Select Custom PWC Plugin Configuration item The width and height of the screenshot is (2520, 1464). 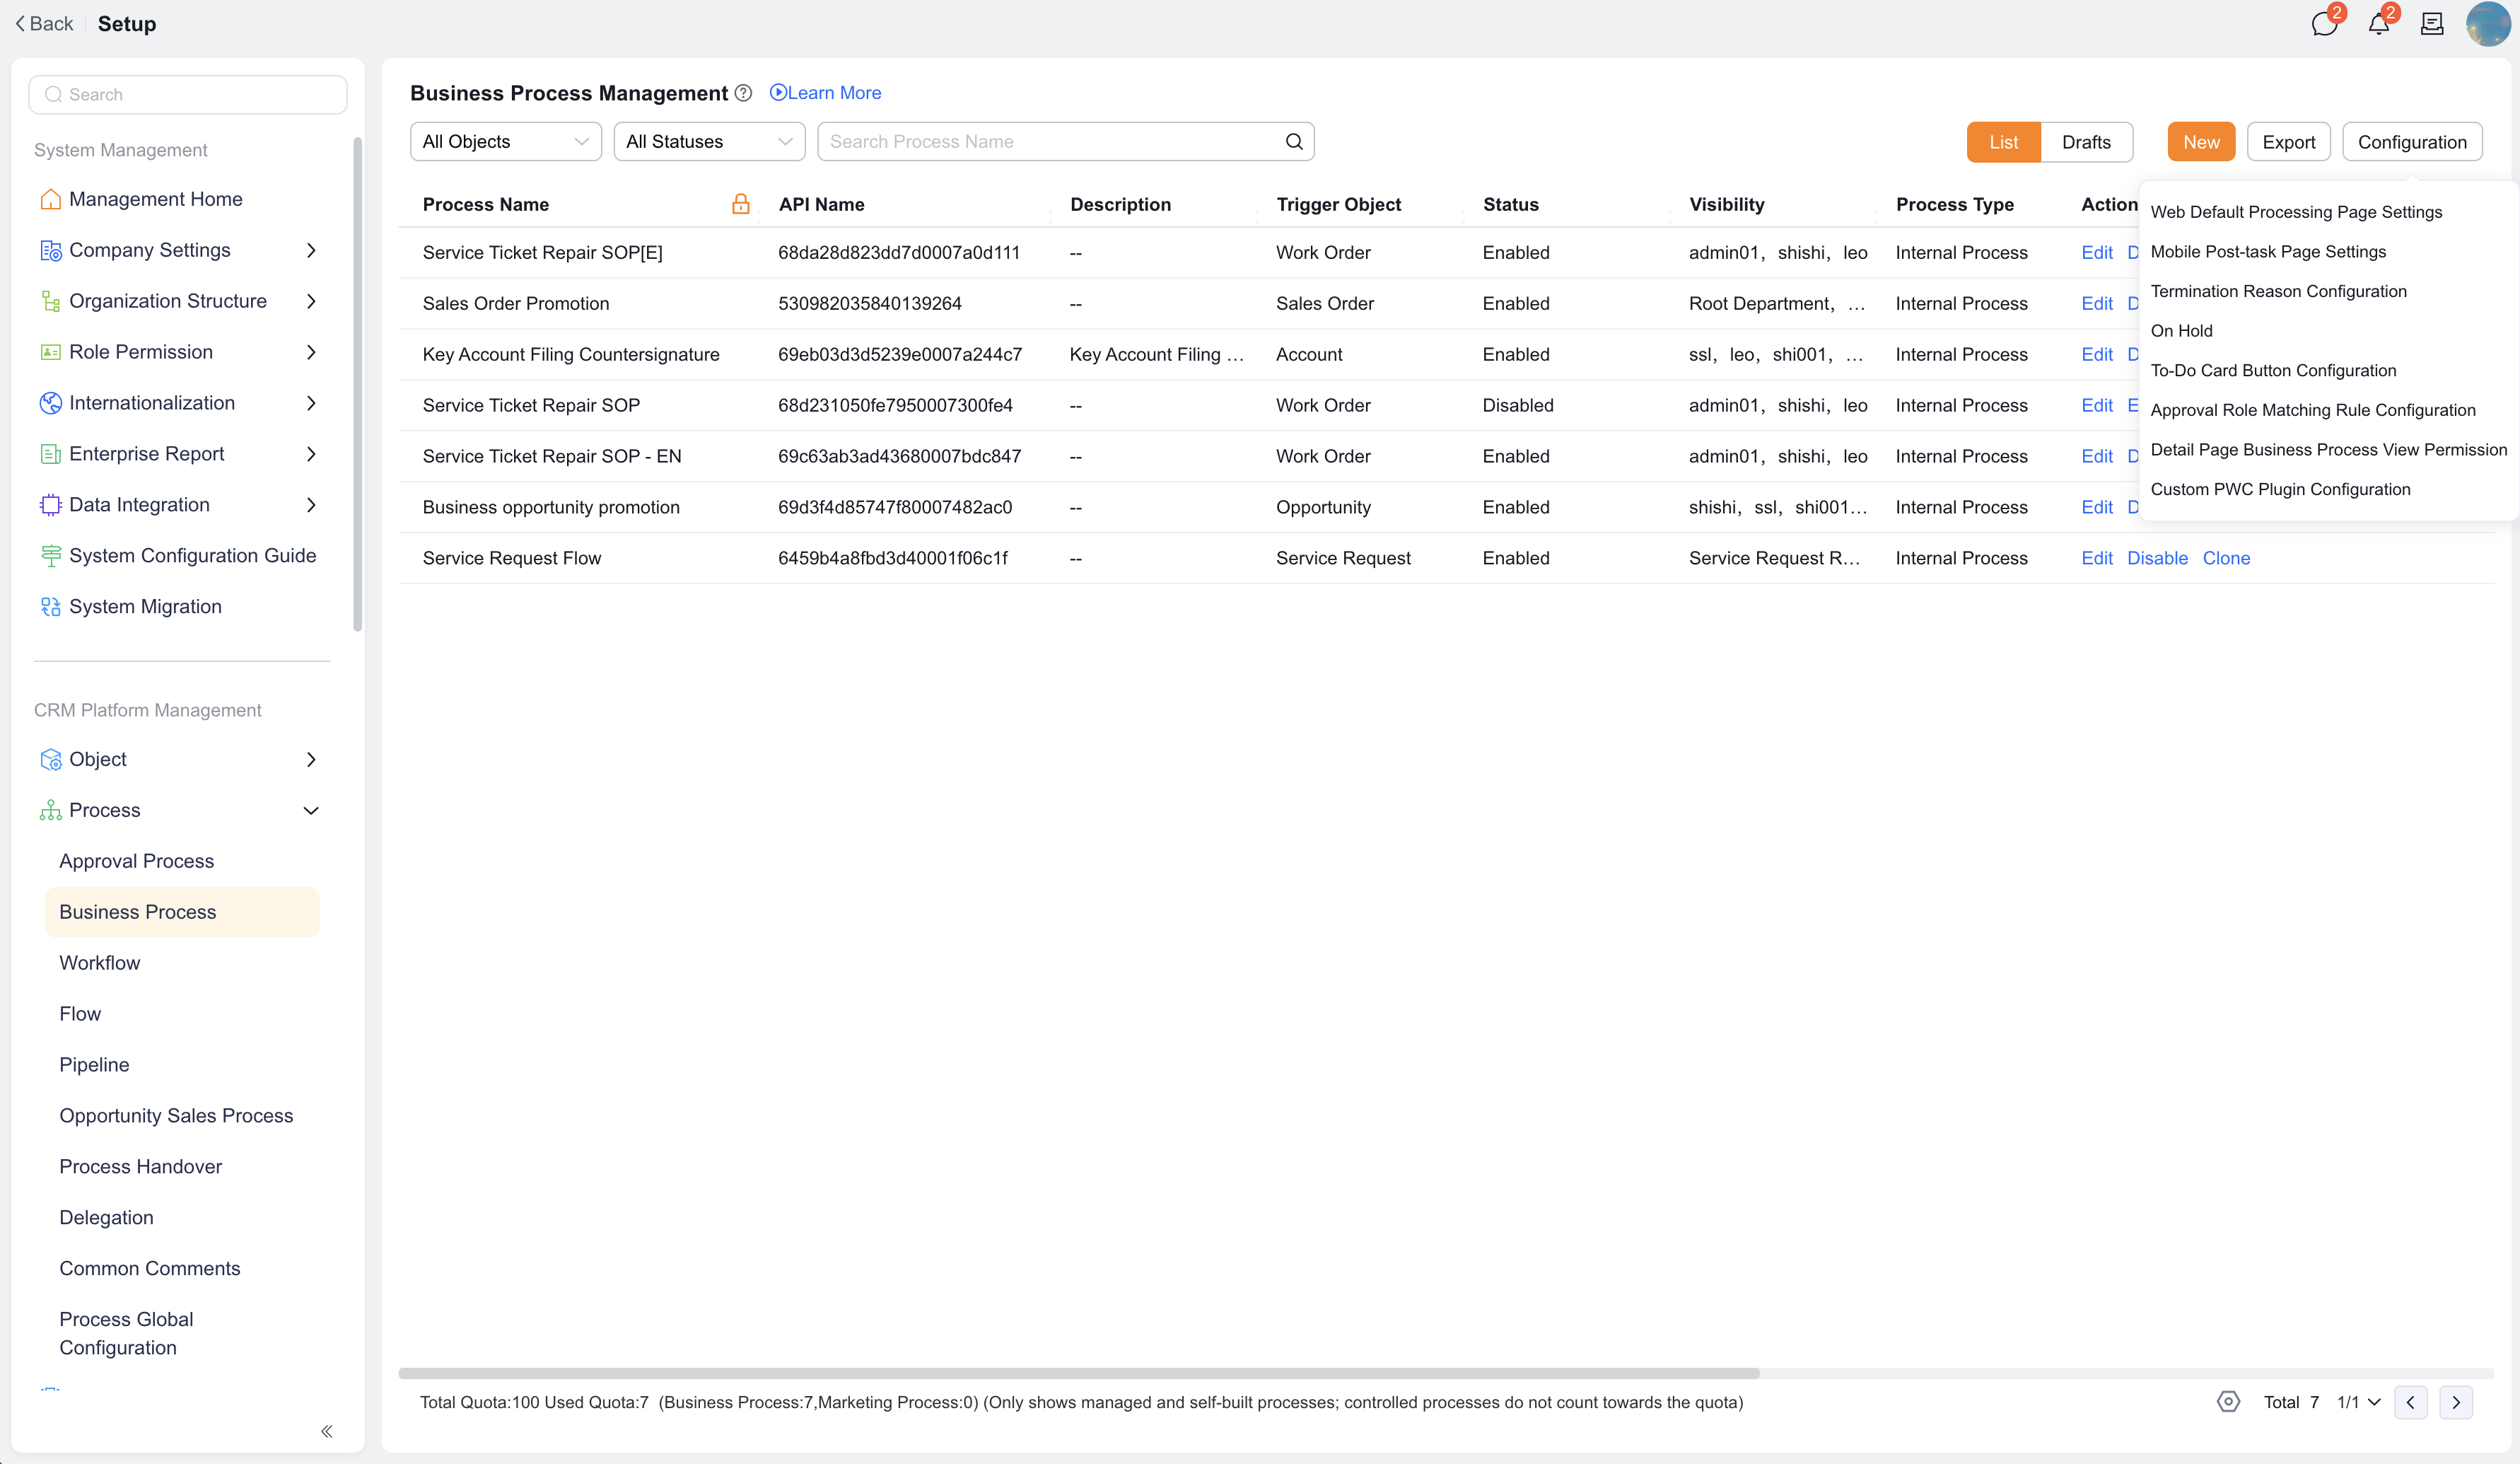(x=2280, y=489)
